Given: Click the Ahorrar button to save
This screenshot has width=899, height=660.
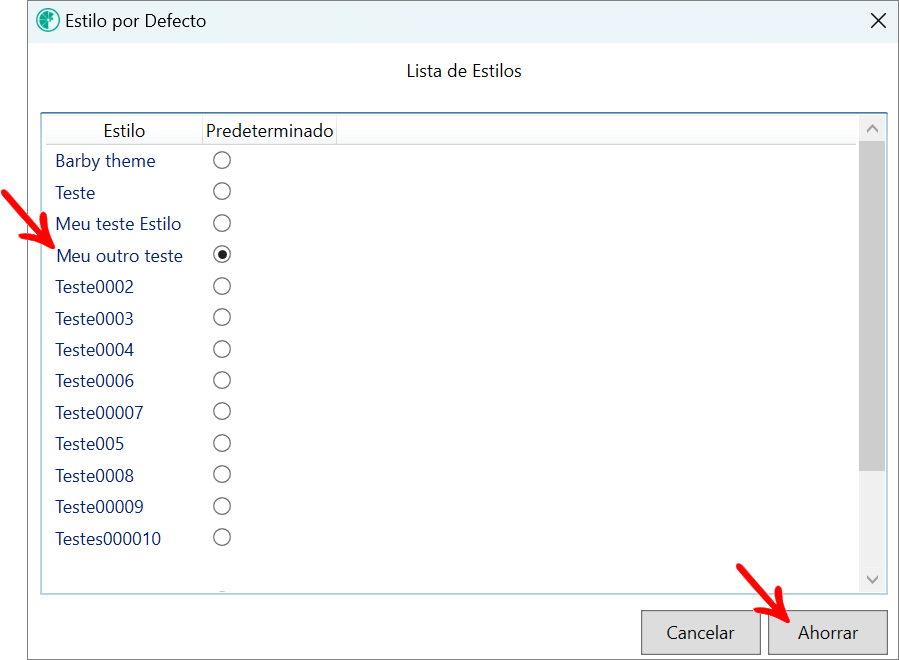Looking at the screenshot, I should click(827, 632).
